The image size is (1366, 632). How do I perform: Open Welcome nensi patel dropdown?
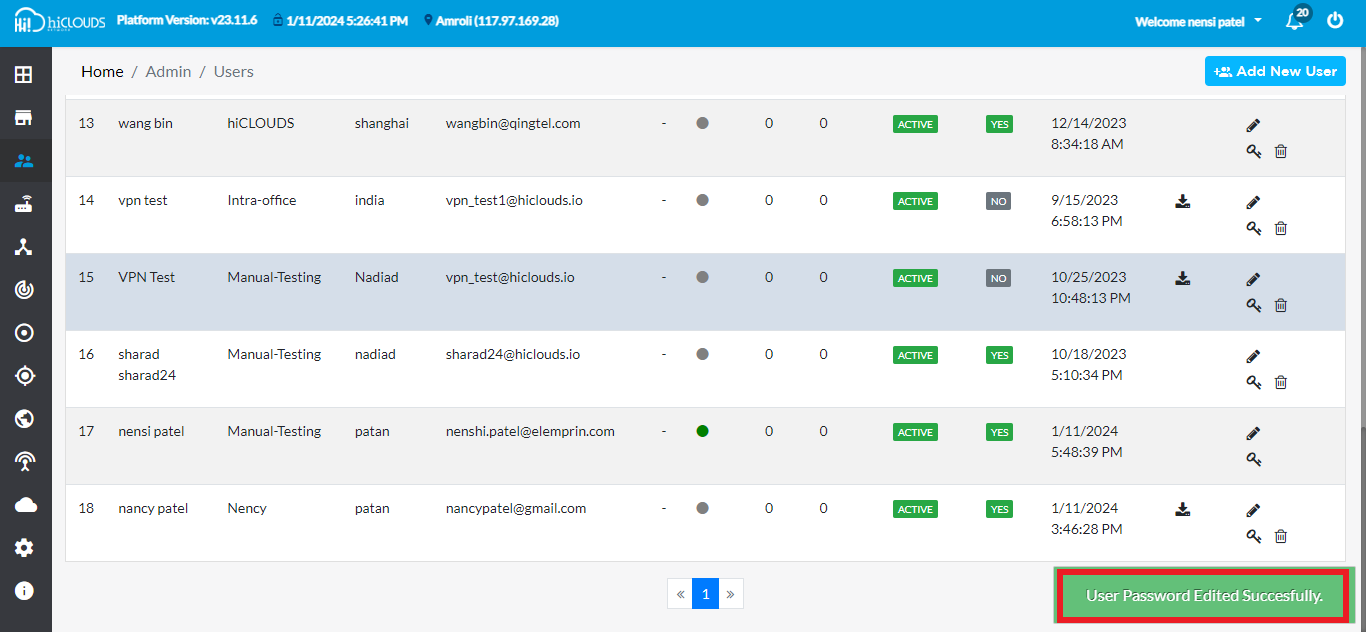[1198, 21]
